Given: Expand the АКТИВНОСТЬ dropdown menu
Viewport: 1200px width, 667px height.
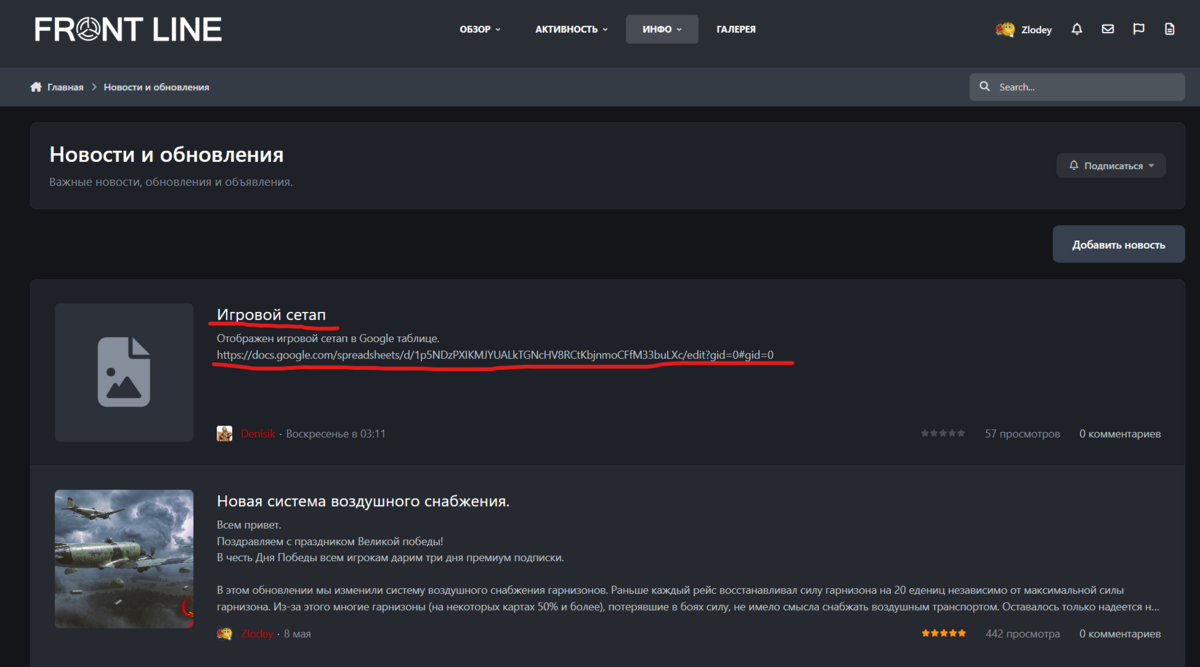Looking at the screenshot, I should [x=571, y=29].
